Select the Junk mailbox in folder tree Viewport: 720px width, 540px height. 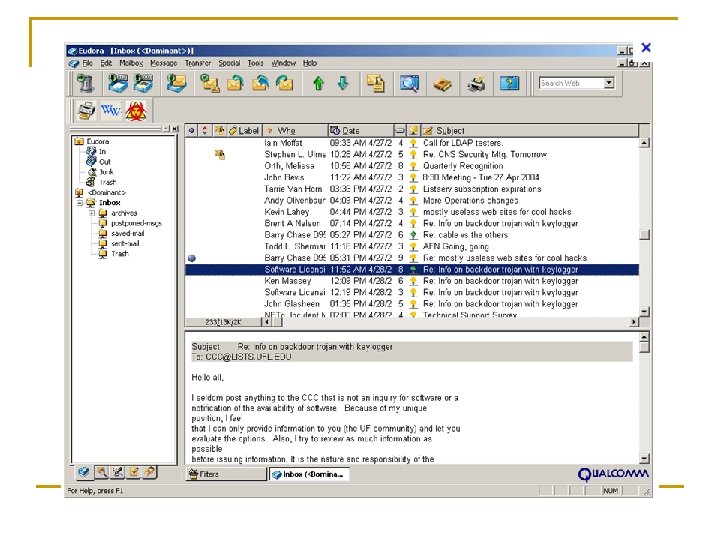click(107, 172)
